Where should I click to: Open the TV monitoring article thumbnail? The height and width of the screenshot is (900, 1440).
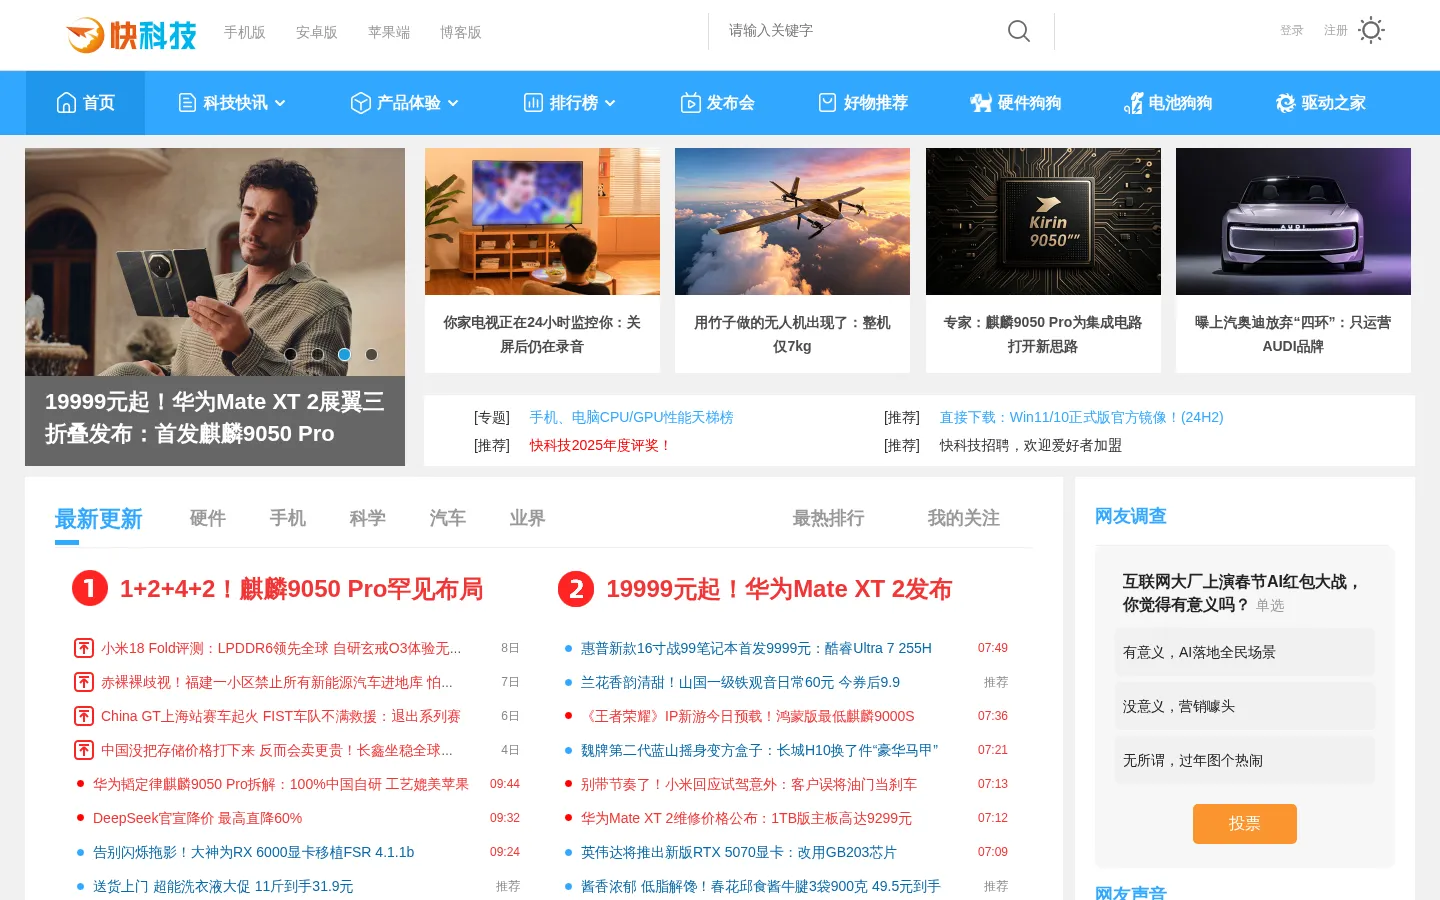[542, 221]
